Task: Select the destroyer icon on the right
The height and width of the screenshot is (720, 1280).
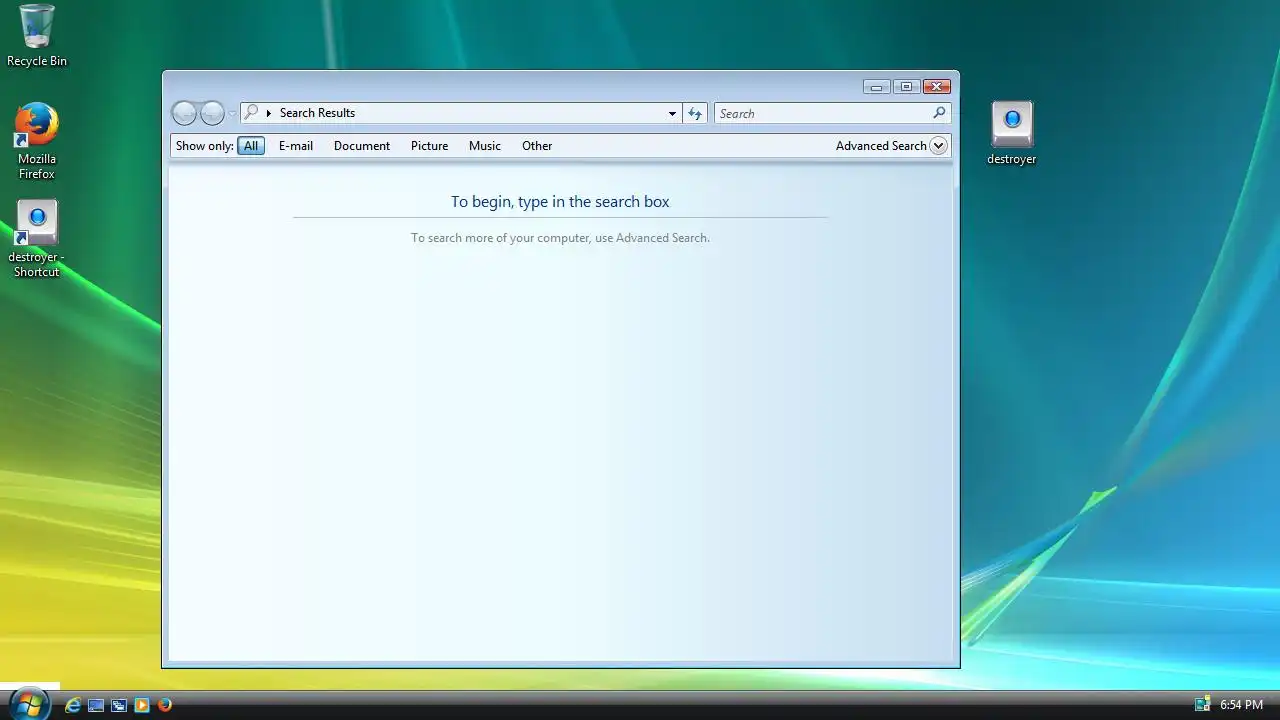Action: [x=1011, y=132]
